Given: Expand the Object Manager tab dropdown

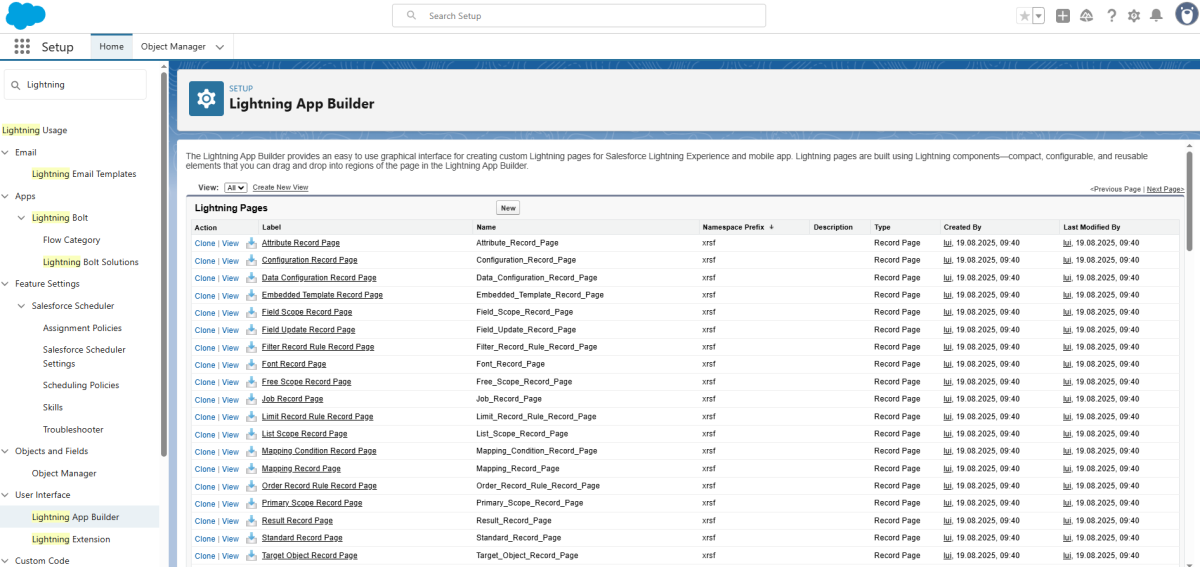Looking at the screenshot, I should tap(220, 47).
